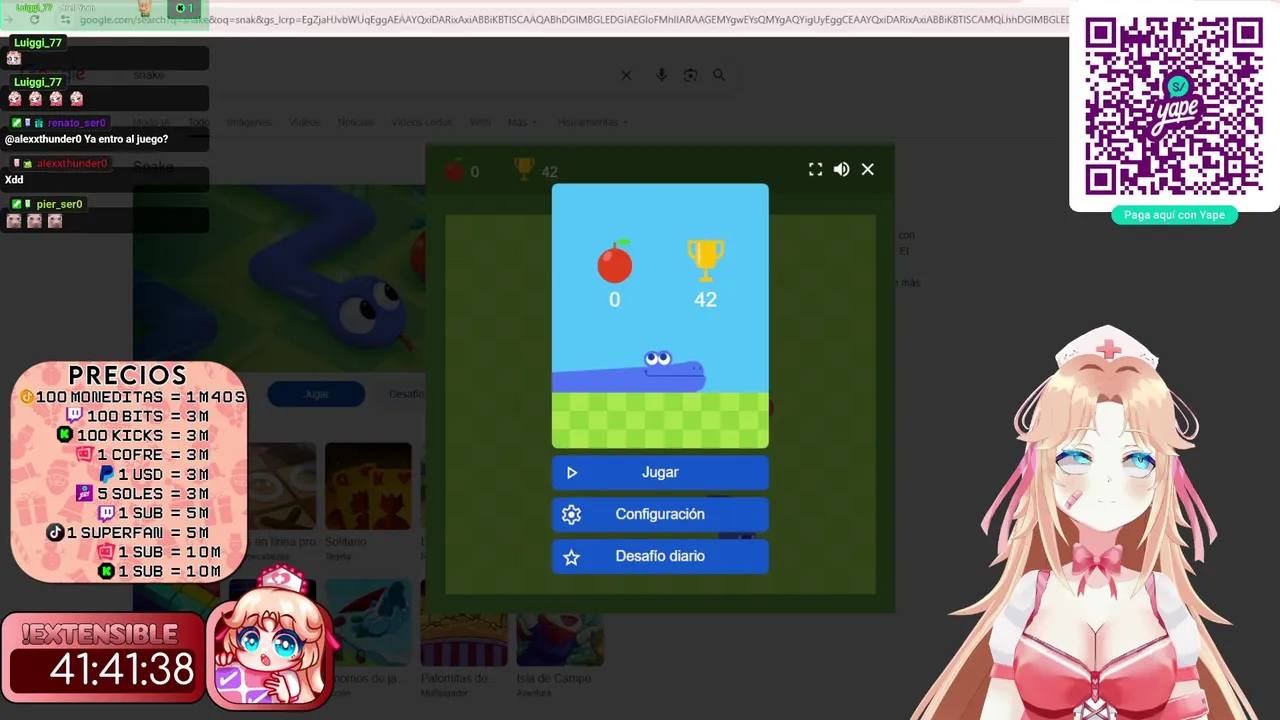
Task: Open Configuración in the Snake menu
Action: click(x=660, y=514)
